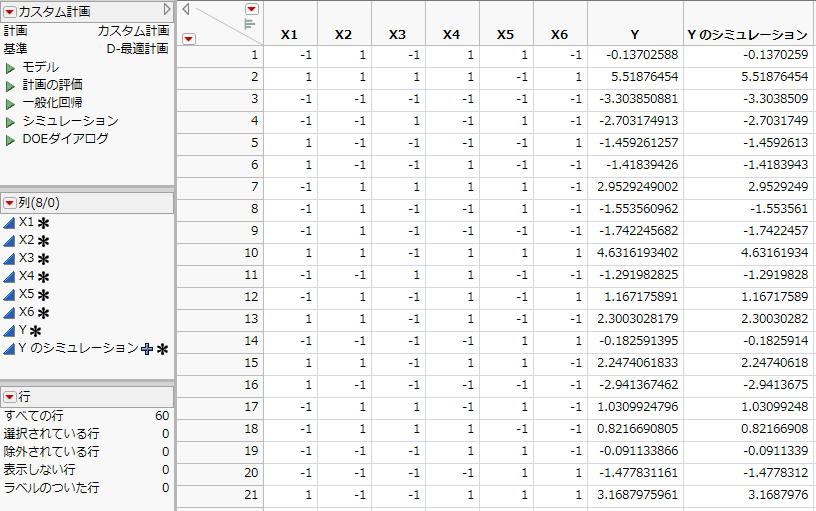The image size is (816, 511).
Task: Click the asterisk property icon next to X6
Action: tap(44, 313)
